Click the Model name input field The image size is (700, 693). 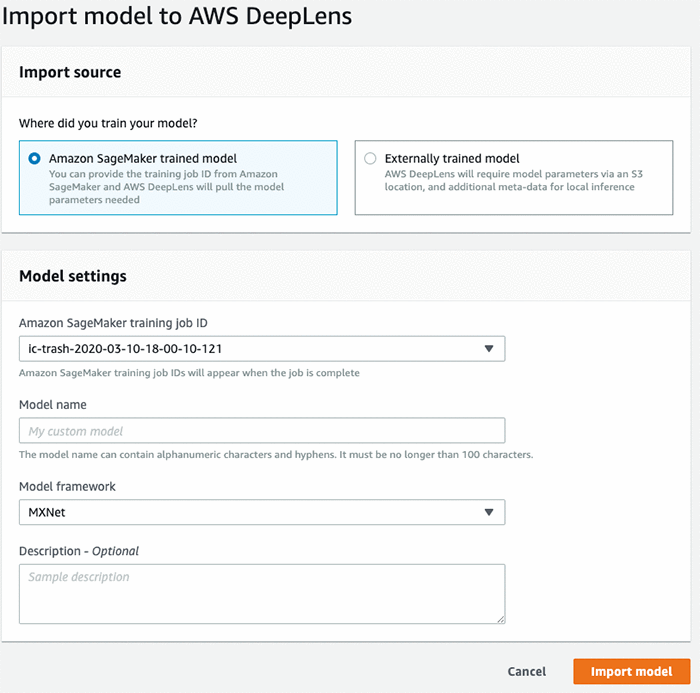262,431
